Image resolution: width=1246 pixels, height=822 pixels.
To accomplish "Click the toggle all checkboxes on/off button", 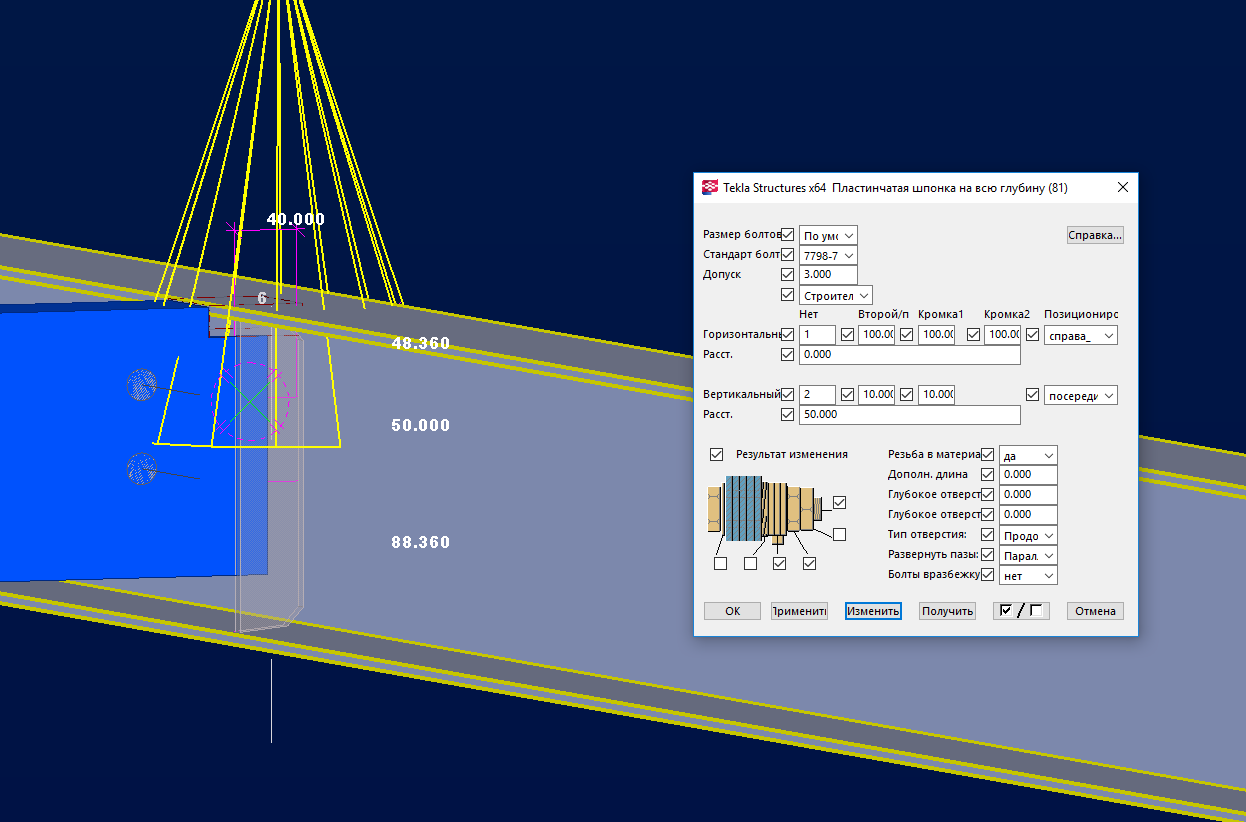I will (1020, 611).
